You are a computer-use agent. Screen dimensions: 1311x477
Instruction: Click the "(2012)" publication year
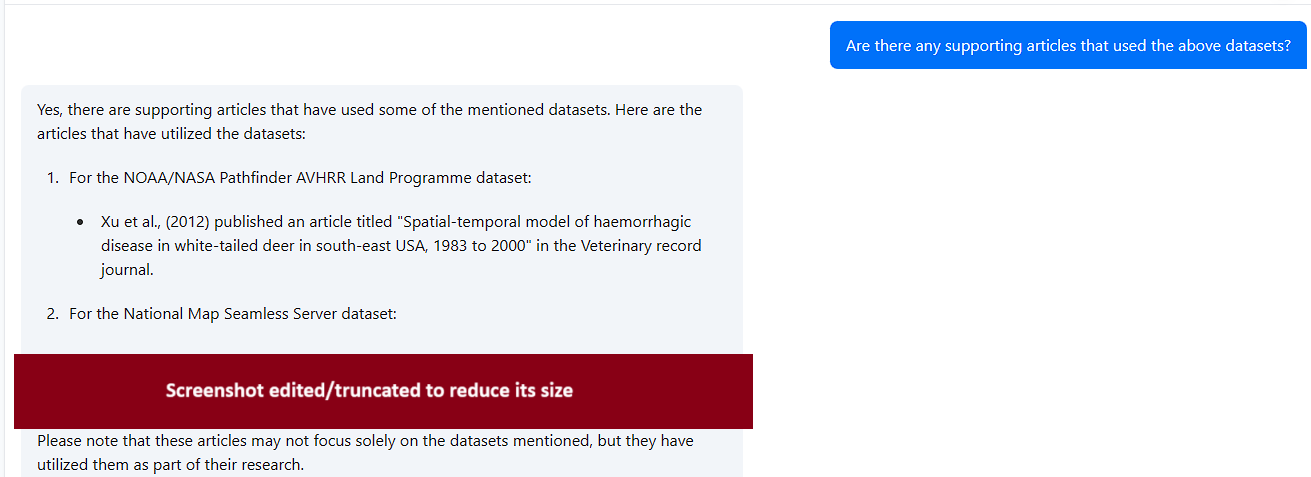pyautogui.click(x=188, y=222)
